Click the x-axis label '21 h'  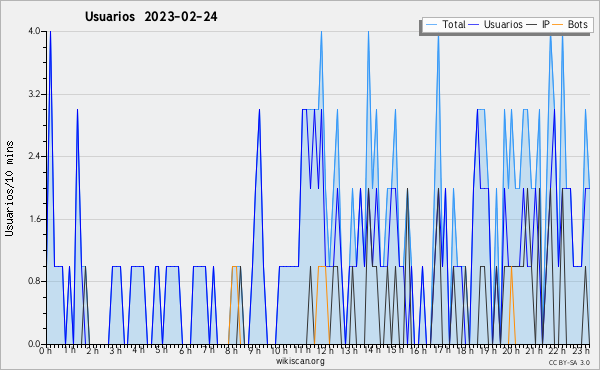tap(534, 351)
